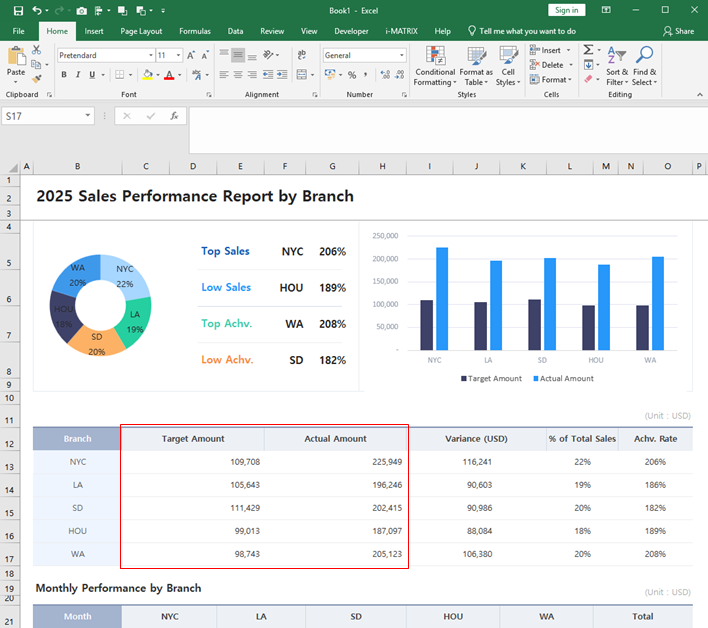Screen dimensions: 708x628
Task: Toggle Italic formatting
Action: [78, 75]
